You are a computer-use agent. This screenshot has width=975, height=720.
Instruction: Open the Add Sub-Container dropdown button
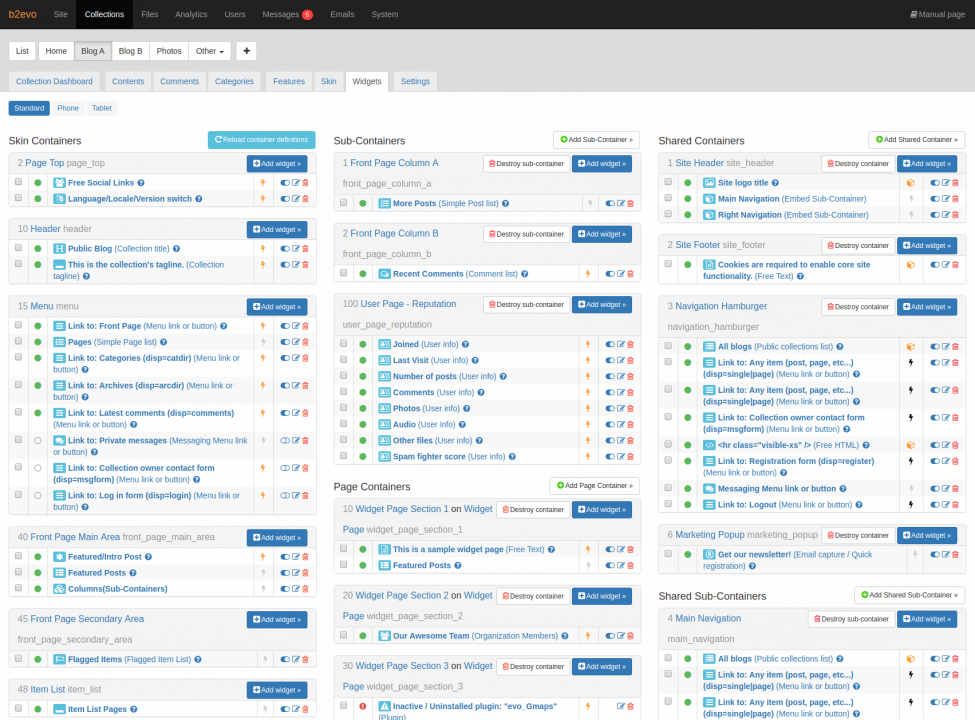tap(596, 140)
